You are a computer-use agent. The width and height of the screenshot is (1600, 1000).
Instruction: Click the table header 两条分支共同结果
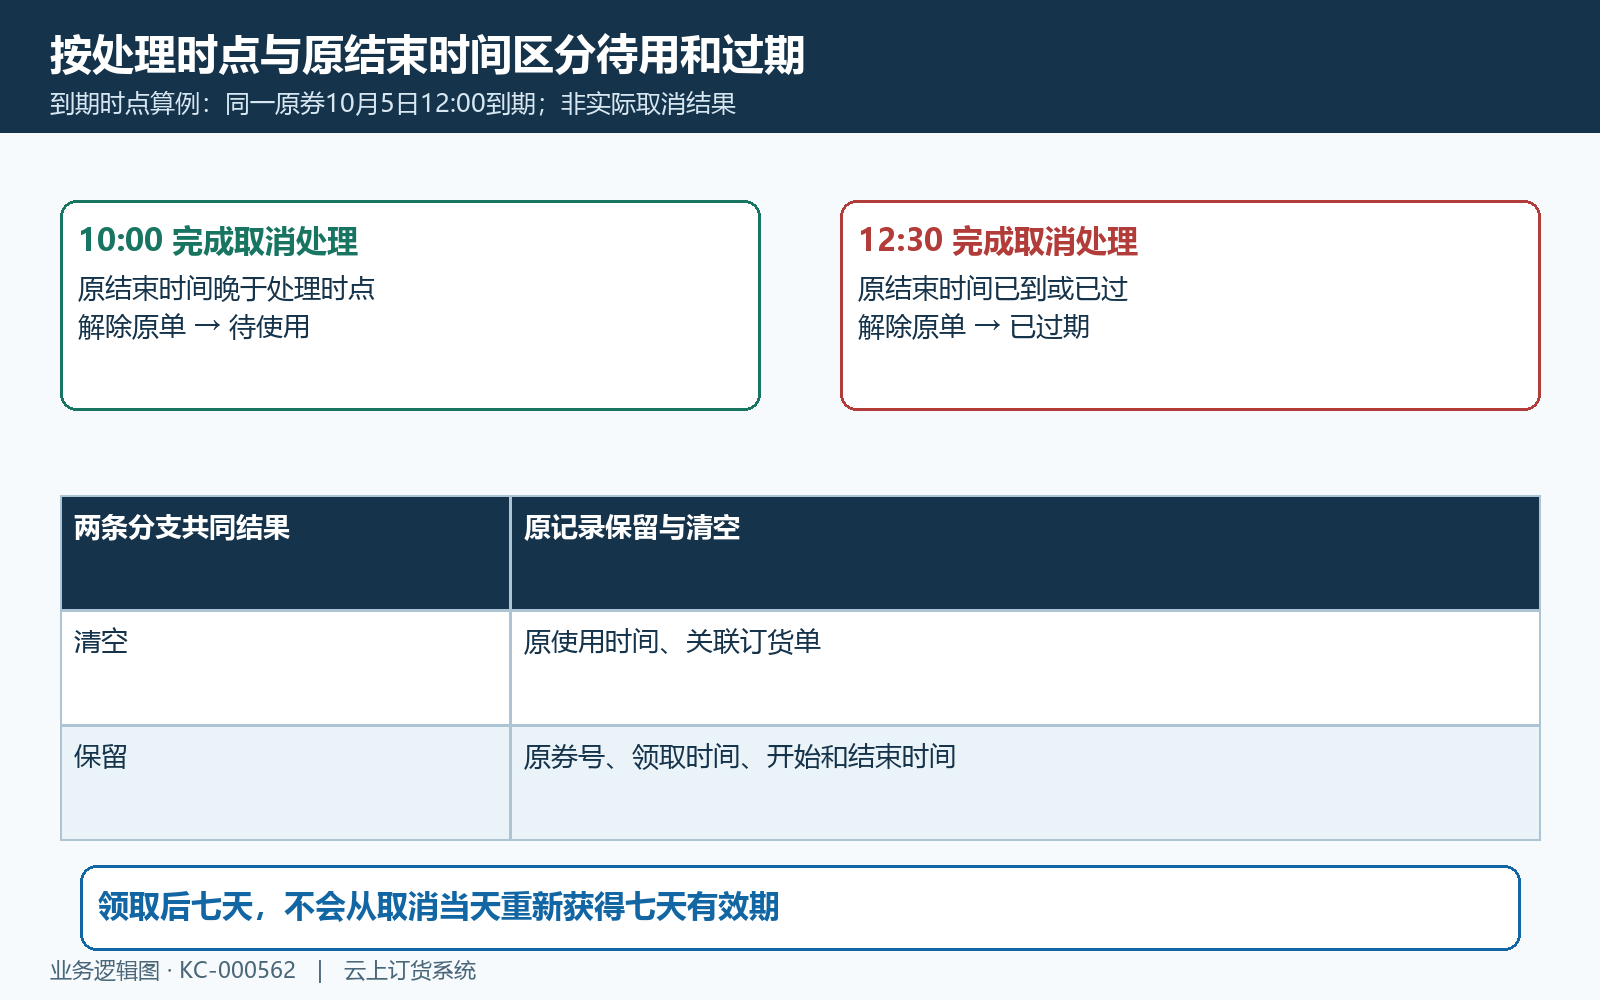[286, 553]
